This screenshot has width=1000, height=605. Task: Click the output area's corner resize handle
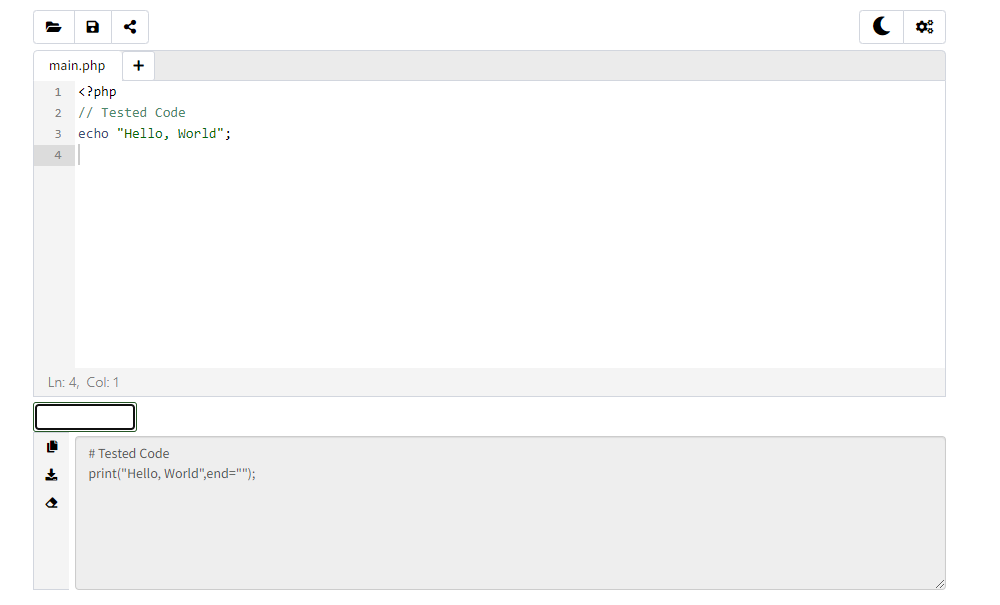[939, 583]
